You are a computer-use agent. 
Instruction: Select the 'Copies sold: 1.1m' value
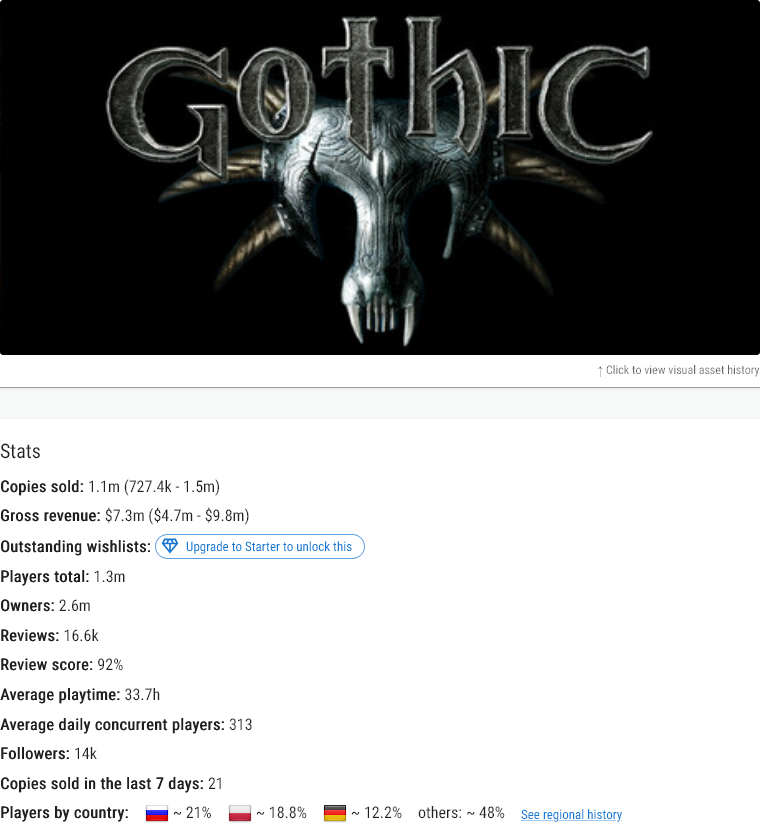110,486
